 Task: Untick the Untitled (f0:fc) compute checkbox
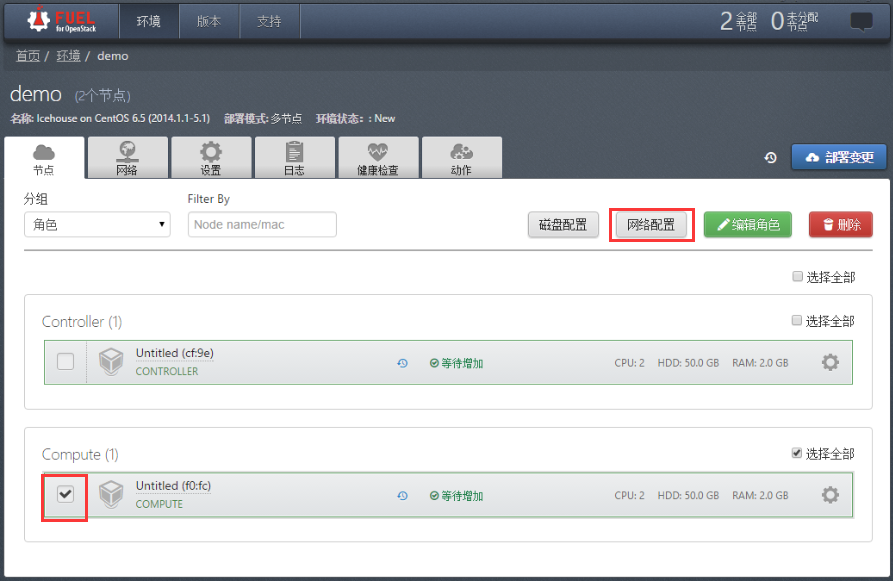pyautogui.click(x=65, y=494)
